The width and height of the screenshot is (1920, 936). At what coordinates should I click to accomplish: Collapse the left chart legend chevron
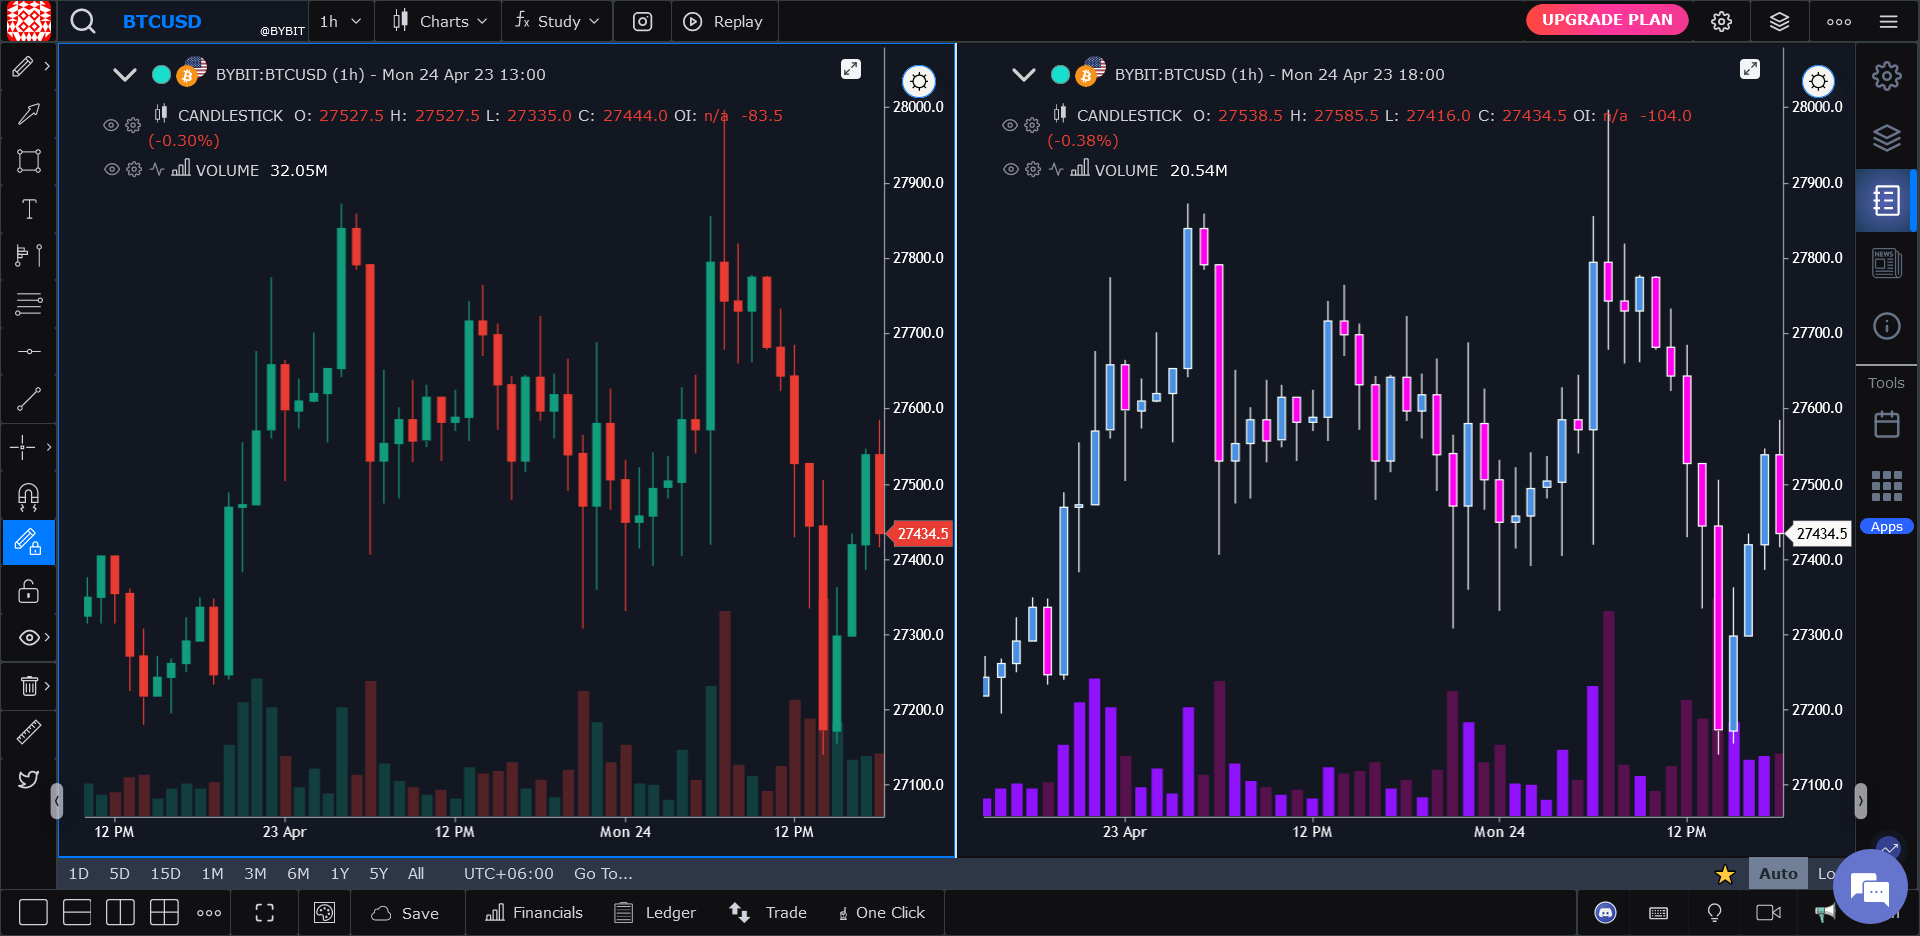pos(124,75)
